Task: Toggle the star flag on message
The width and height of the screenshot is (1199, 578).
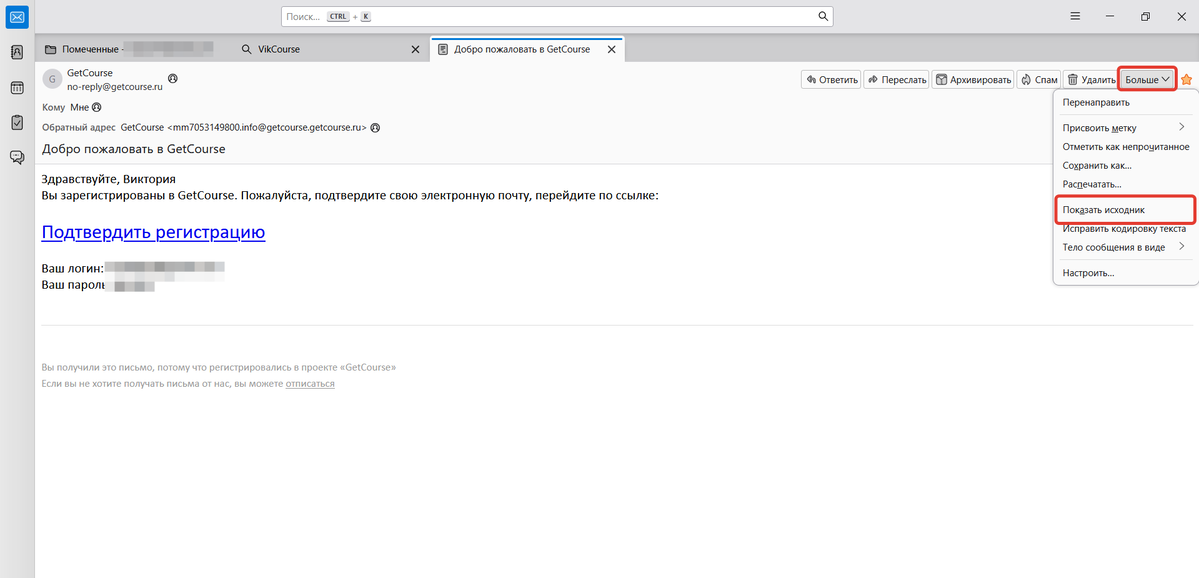Action: click(x=1187, y=80)
